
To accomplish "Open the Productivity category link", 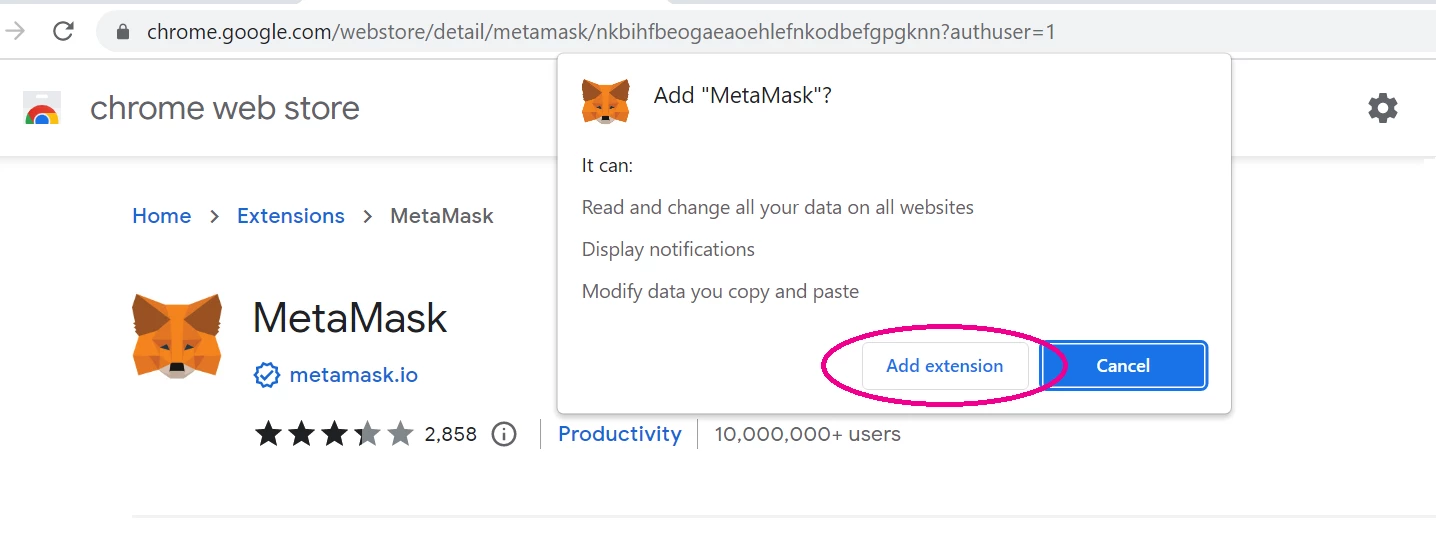I will point(620,434).
